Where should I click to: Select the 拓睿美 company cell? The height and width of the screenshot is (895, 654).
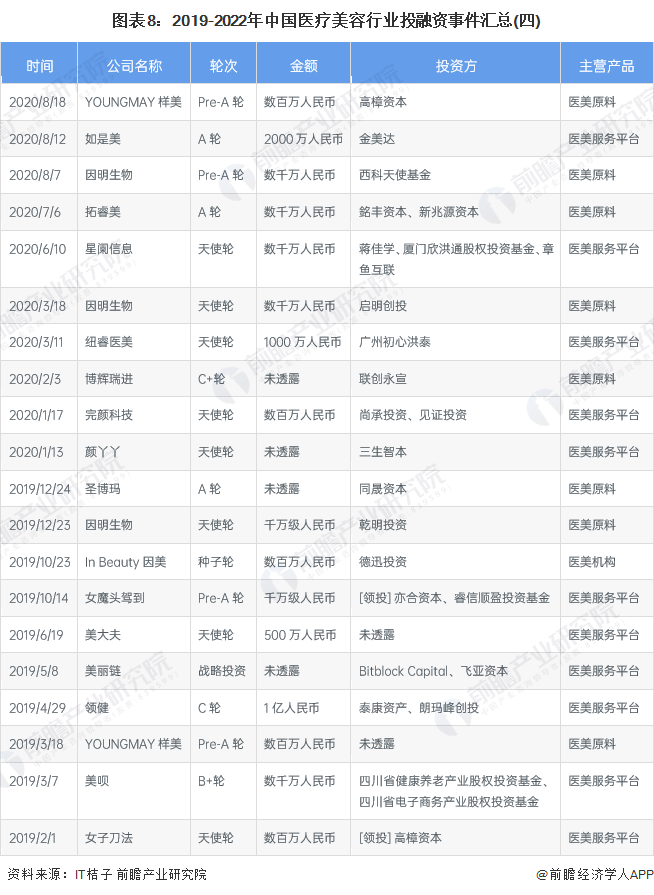(x=104, y=212)
